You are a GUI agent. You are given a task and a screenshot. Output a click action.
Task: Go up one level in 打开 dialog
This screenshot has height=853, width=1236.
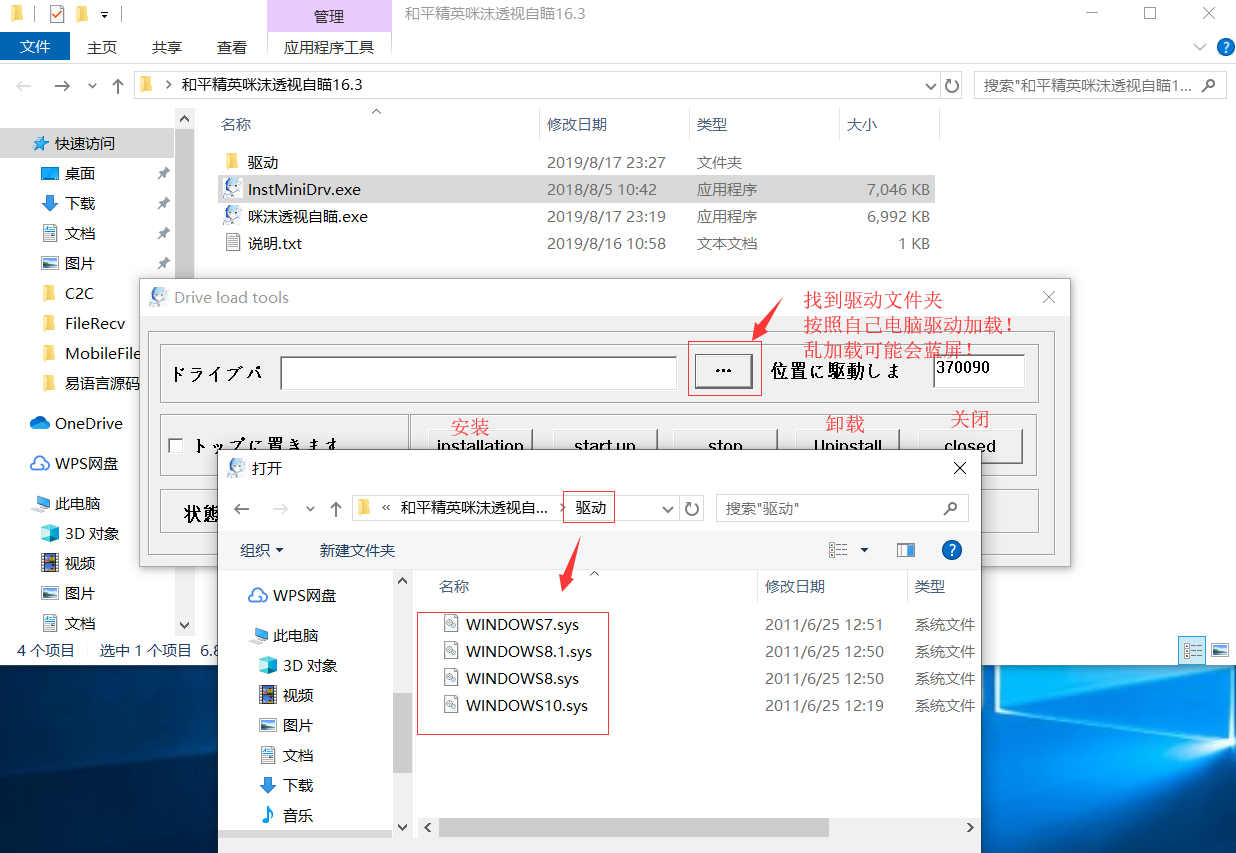pos(336,509)
